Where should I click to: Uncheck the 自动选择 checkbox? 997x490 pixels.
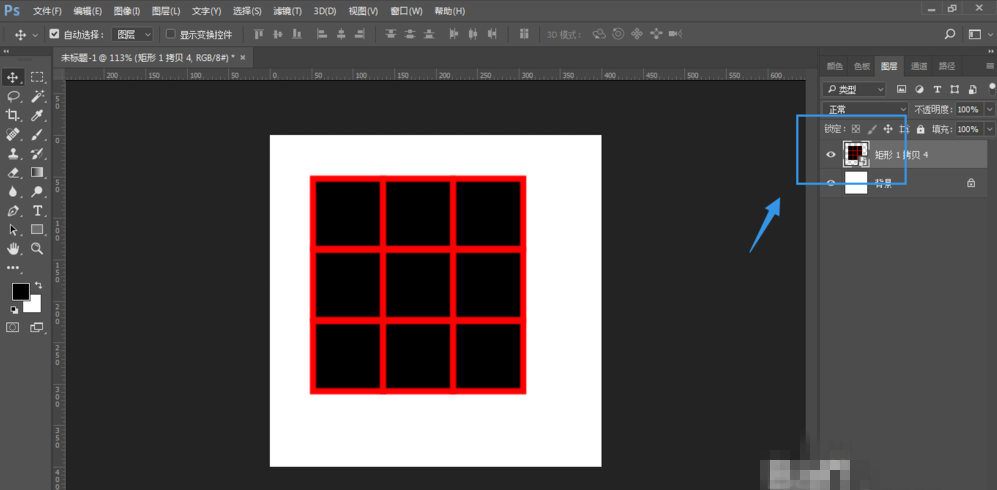54,34
